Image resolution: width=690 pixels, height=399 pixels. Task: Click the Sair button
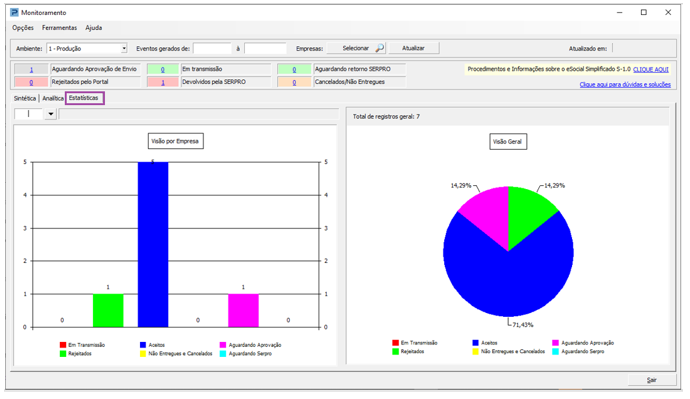point(651,380)
